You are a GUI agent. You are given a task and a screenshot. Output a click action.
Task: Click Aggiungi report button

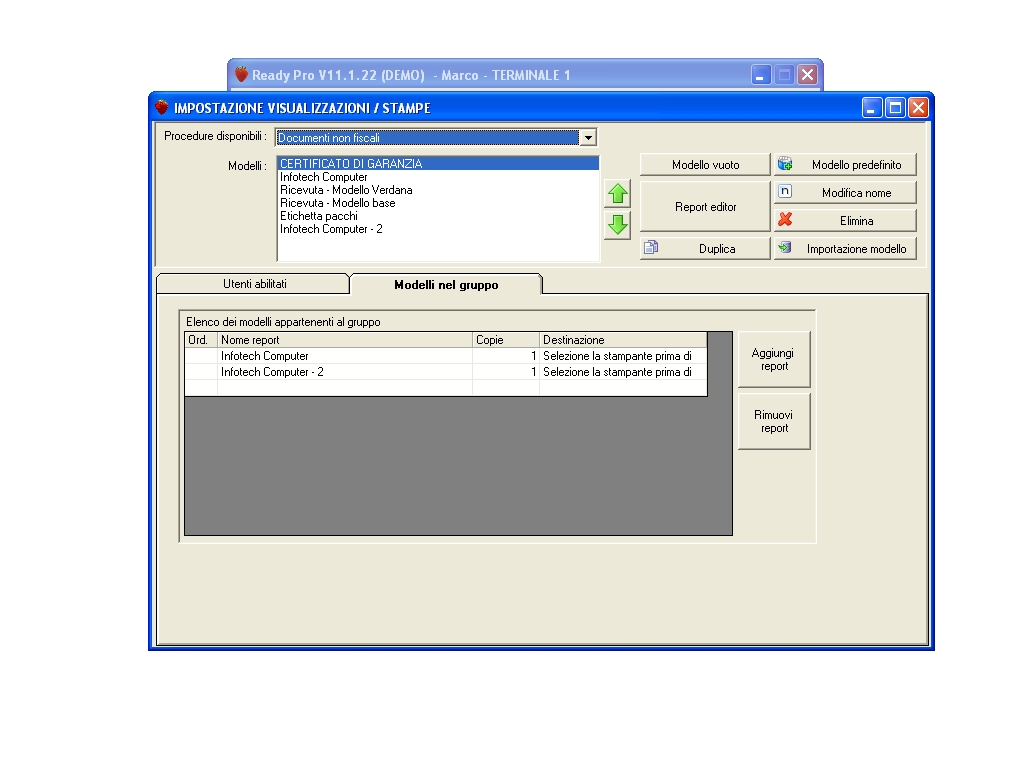(774, 359)
